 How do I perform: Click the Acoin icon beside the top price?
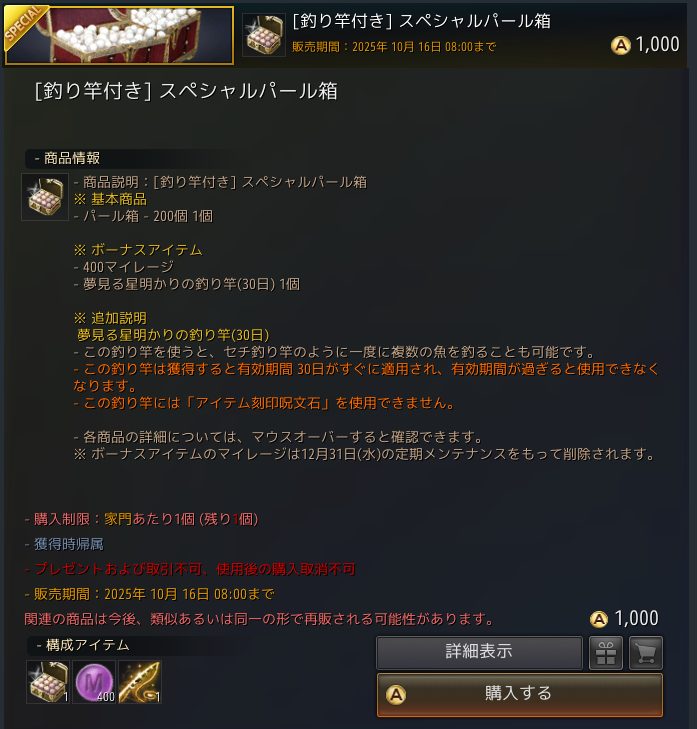click(620, 45)
